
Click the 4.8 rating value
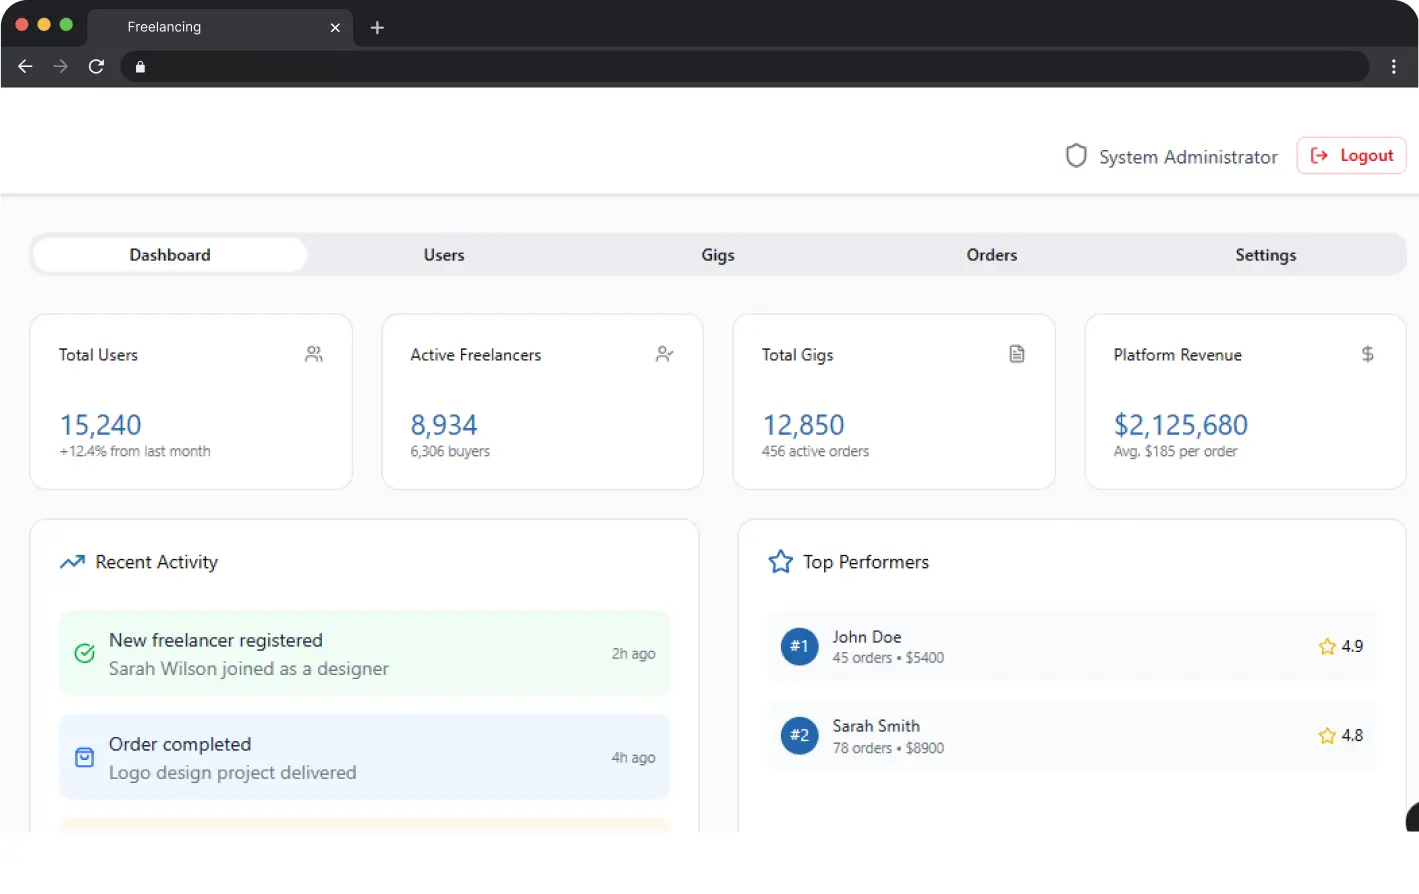coord(1352,736)
